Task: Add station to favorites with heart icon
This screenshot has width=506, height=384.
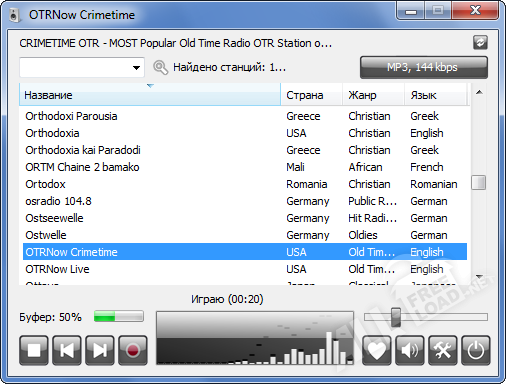Action: (377, 350)
